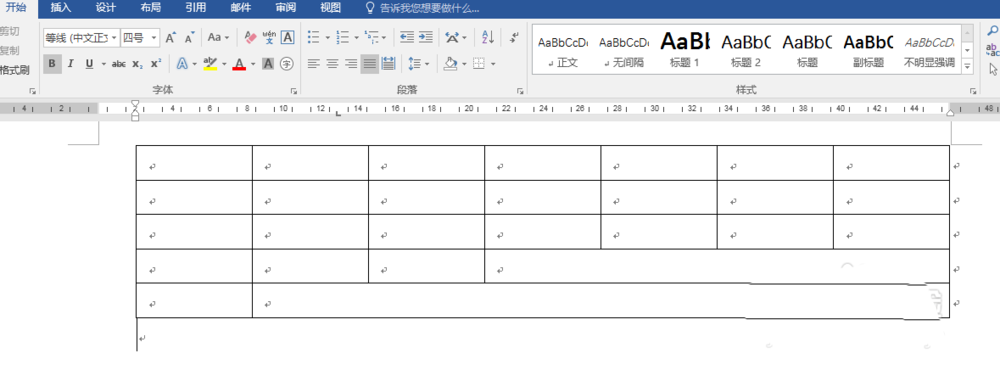Center the text with the Center align icon
This screenshot has height=370, width=1000.
(x=332, y=64)
